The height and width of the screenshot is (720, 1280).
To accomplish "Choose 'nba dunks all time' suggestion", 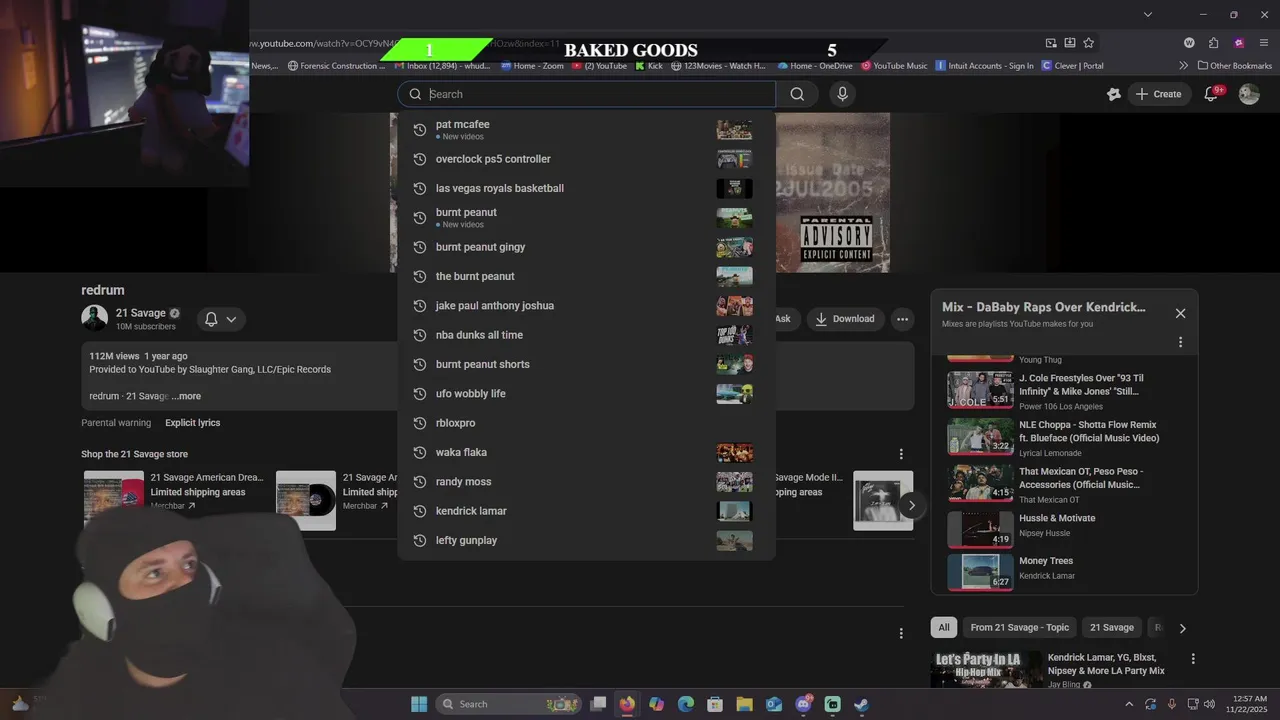I will click(x=586, y=335).
